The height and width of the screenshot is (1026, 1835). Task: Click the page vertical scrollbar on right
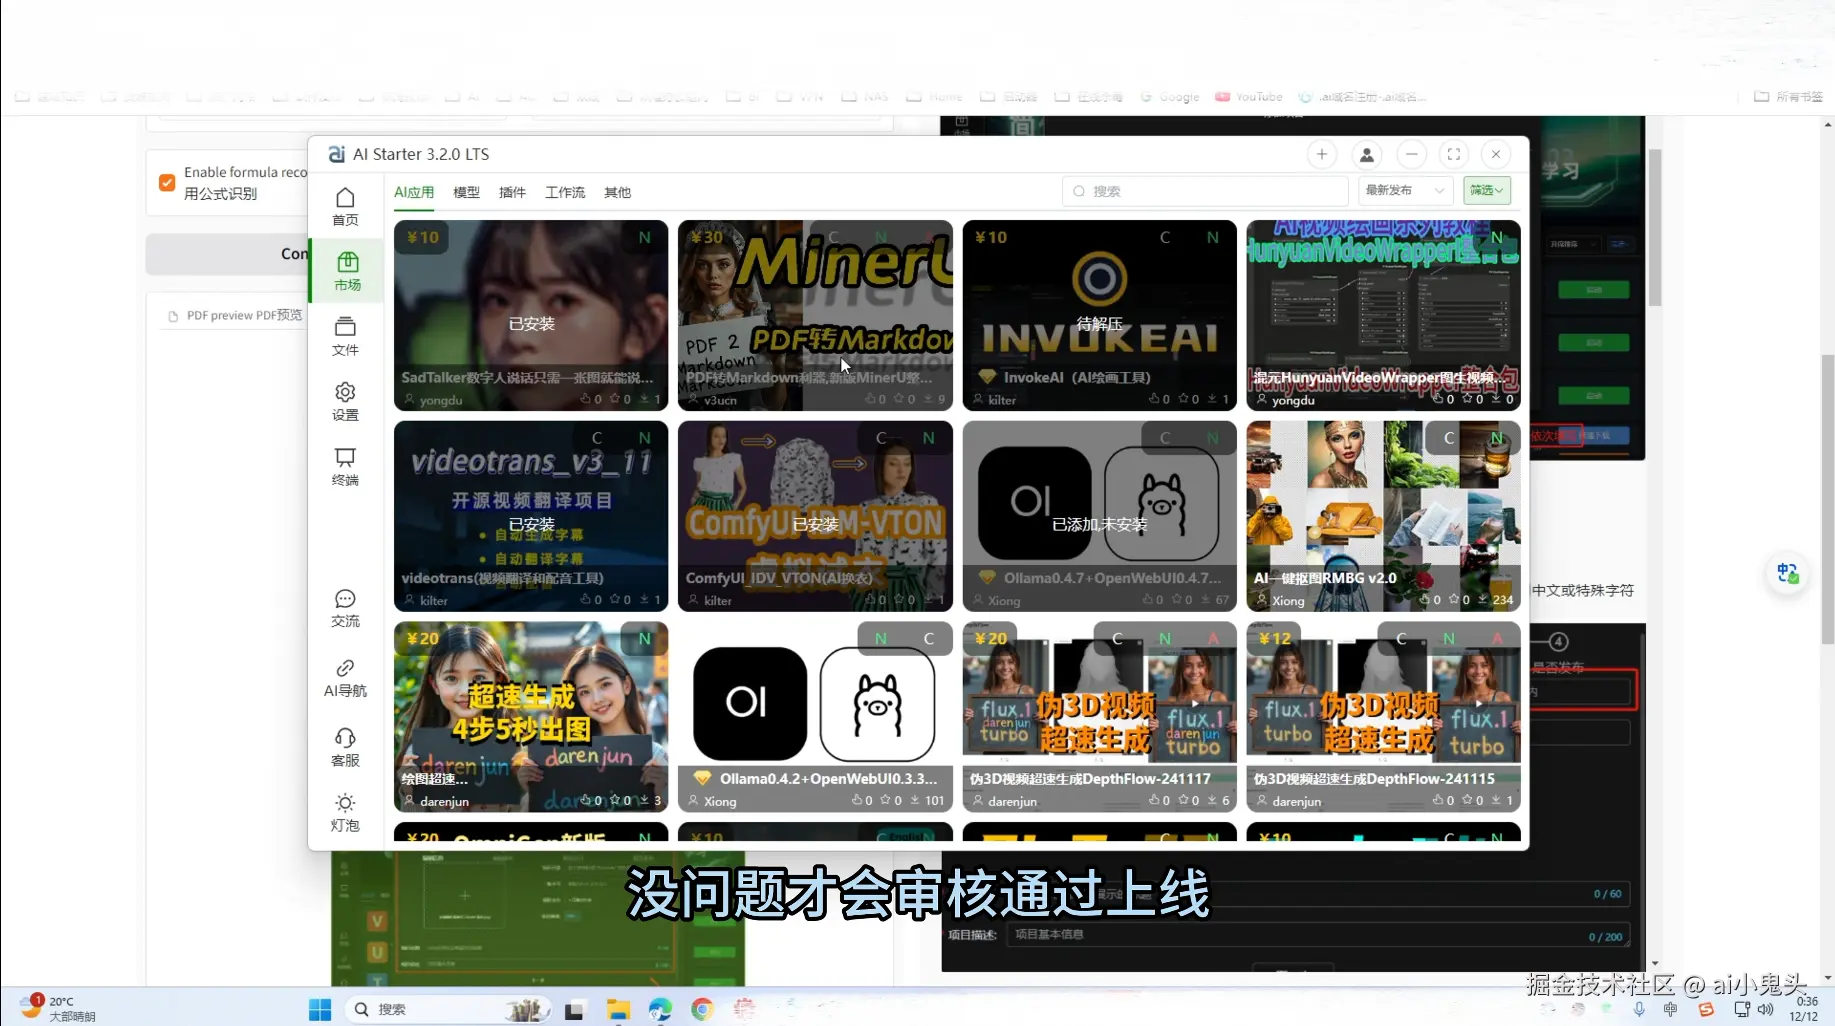coord(1828,500)
